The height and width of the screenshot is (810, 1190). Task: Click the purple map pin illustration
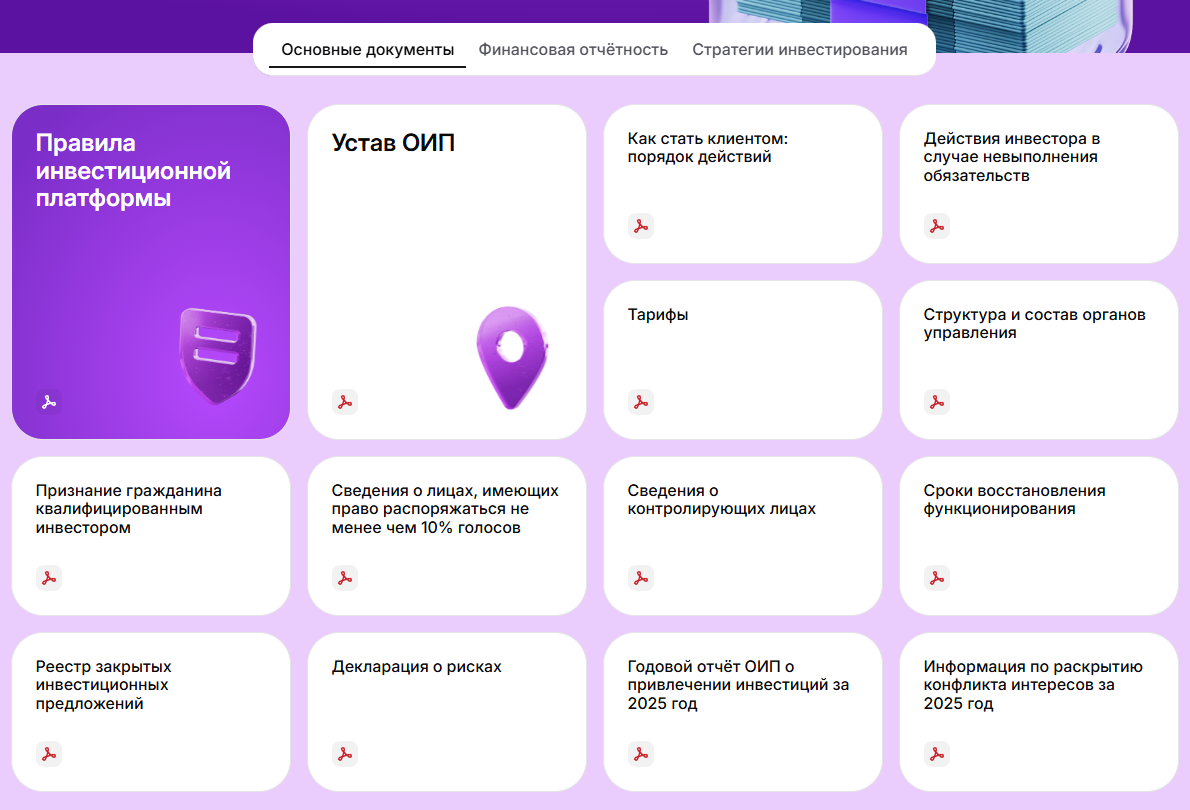tap(513, 357)
